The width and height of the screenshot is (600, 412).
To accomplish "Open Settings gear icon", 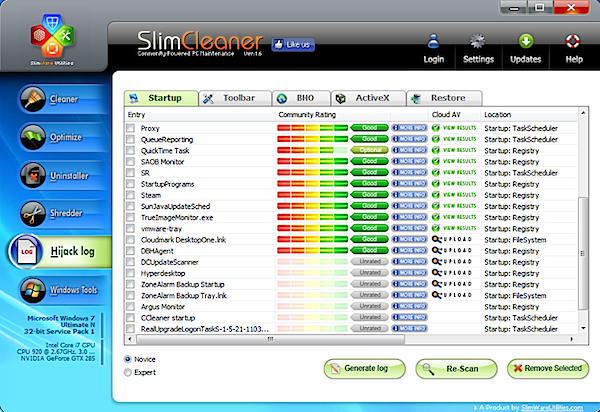I will click(x=478, y=41).
